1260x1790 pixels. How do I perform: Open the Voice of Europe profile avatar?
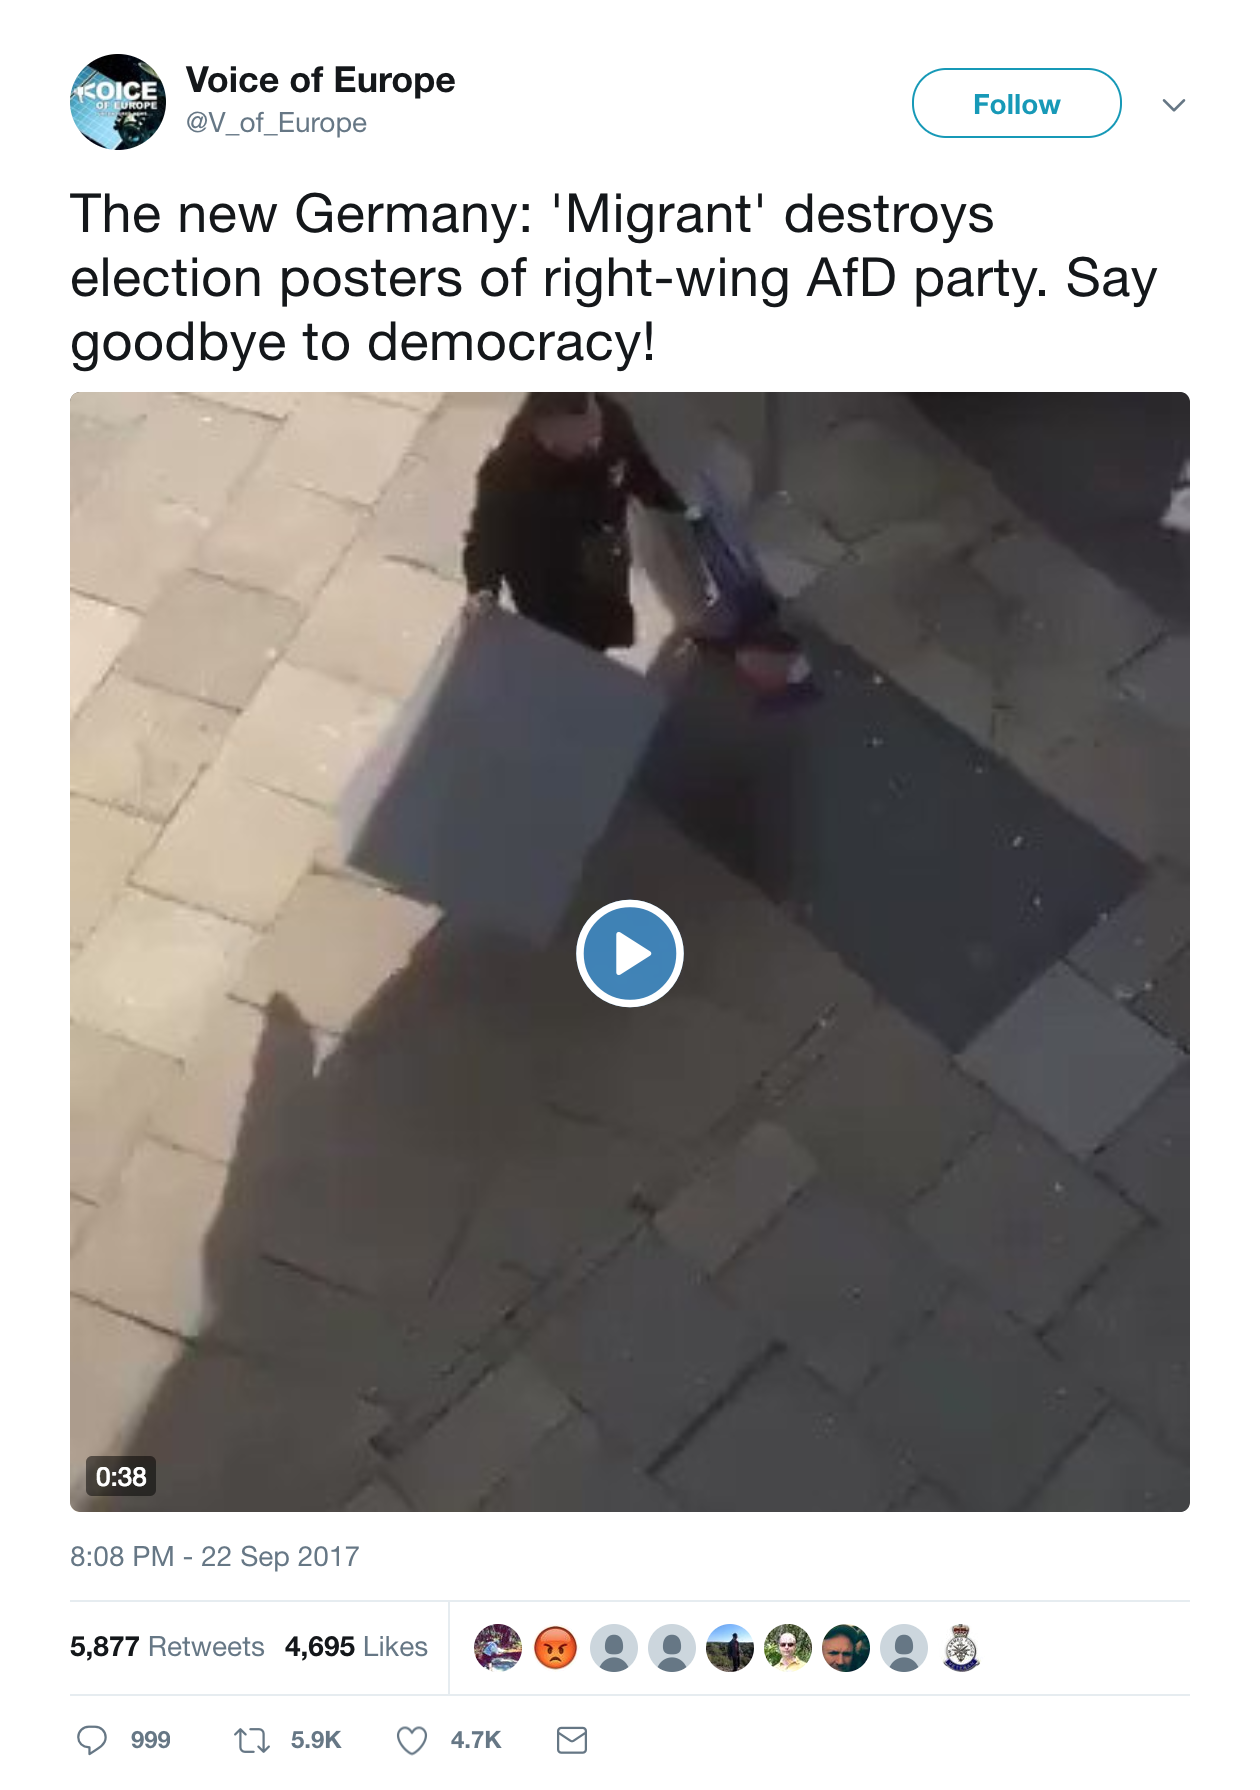118,102
